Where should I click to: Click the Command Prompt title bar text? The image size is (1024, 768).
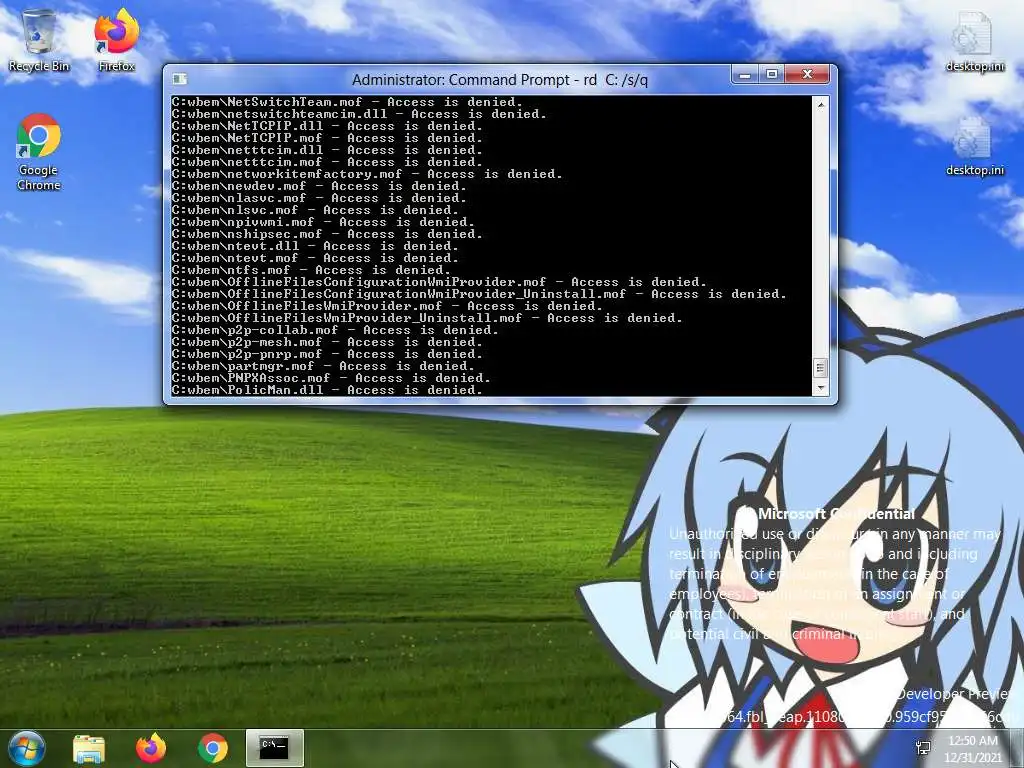(500, 80)
